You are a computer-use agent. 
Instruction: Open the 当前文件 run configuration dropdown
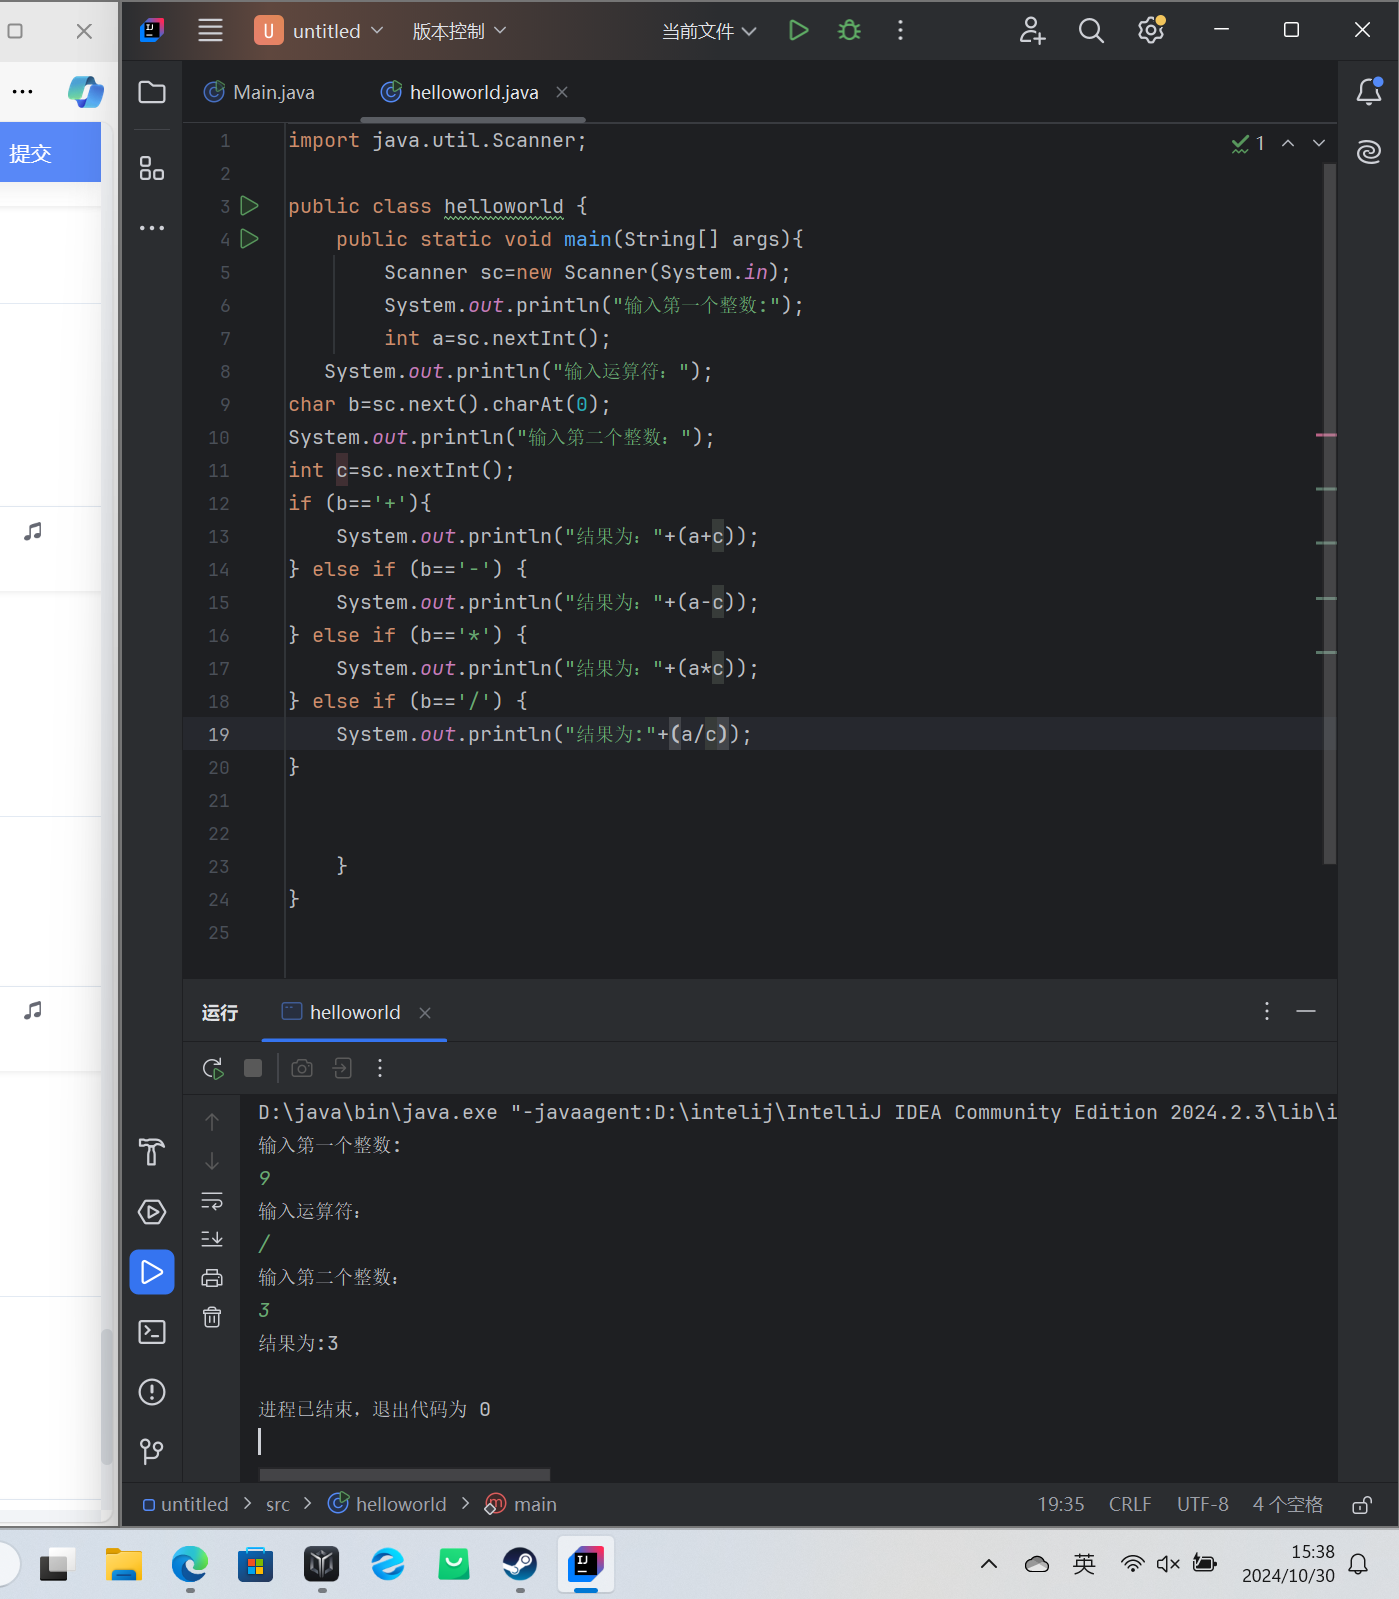pos(709,31)
